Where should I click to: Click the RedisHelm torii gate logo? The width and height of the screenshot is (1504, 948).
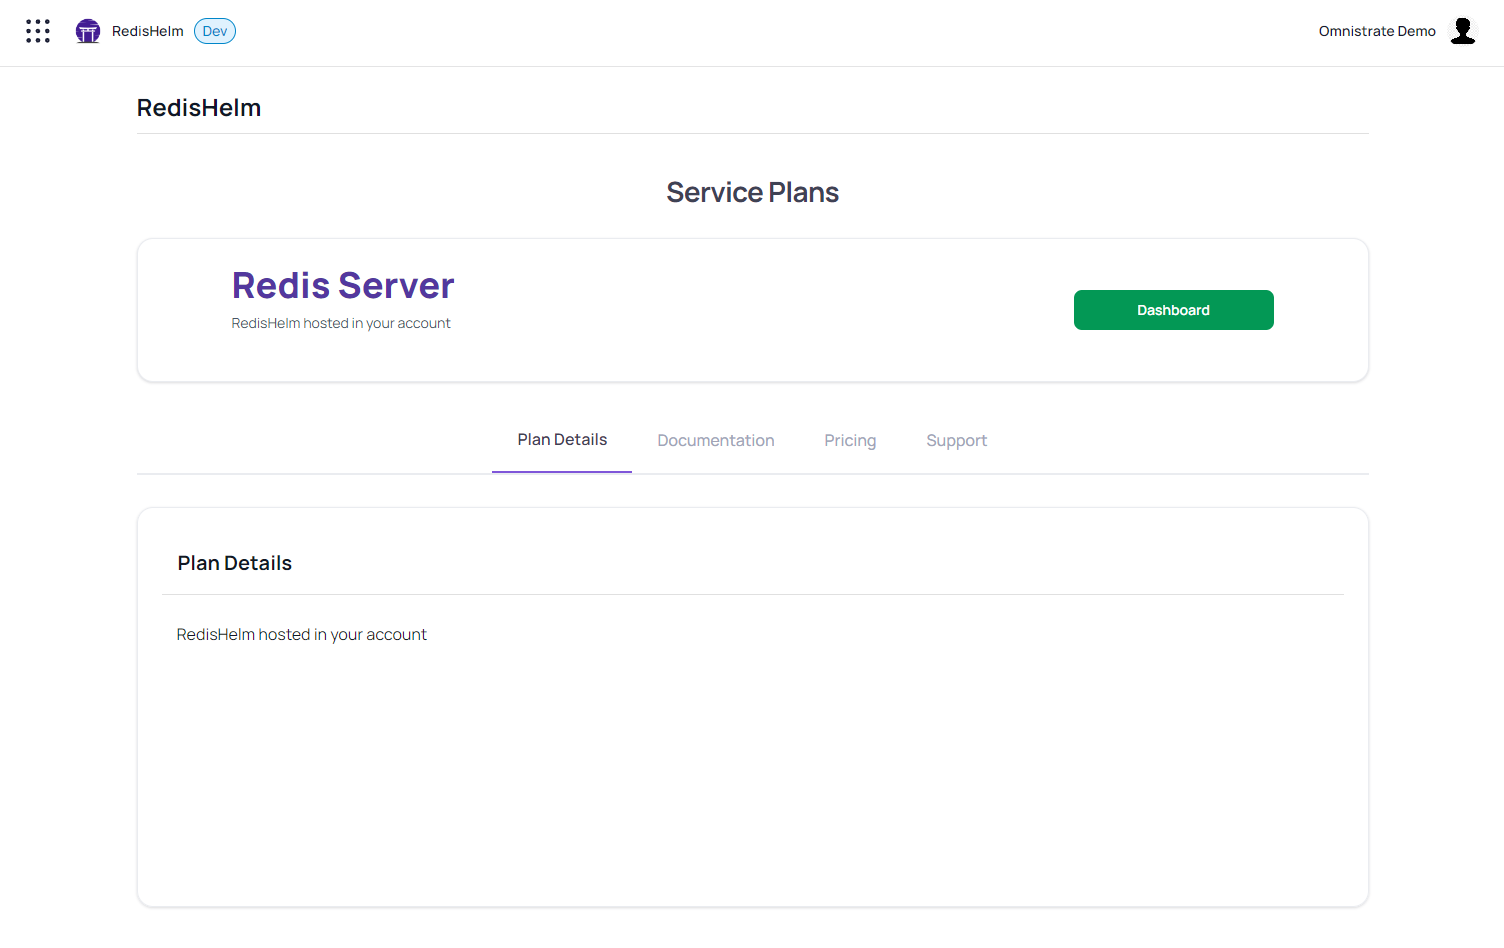(88, 31)
